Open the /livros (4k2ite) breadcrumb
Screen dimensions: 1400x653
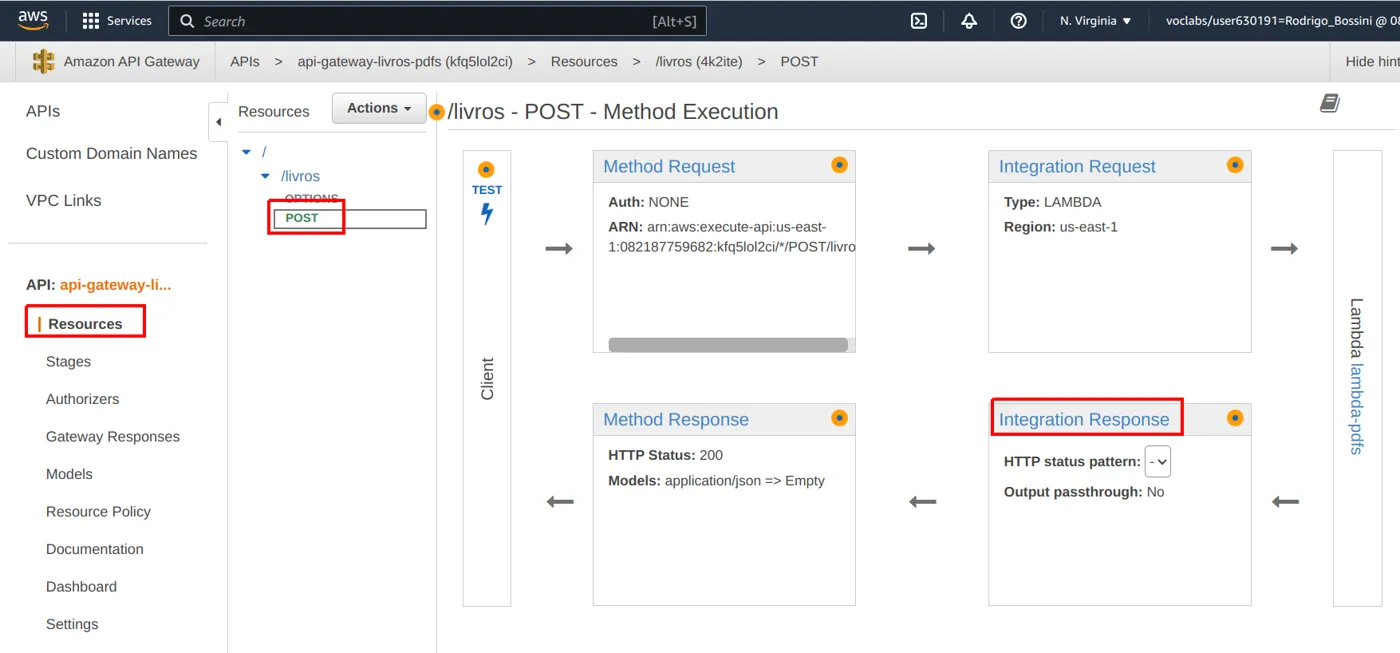(x=699, y=62)
